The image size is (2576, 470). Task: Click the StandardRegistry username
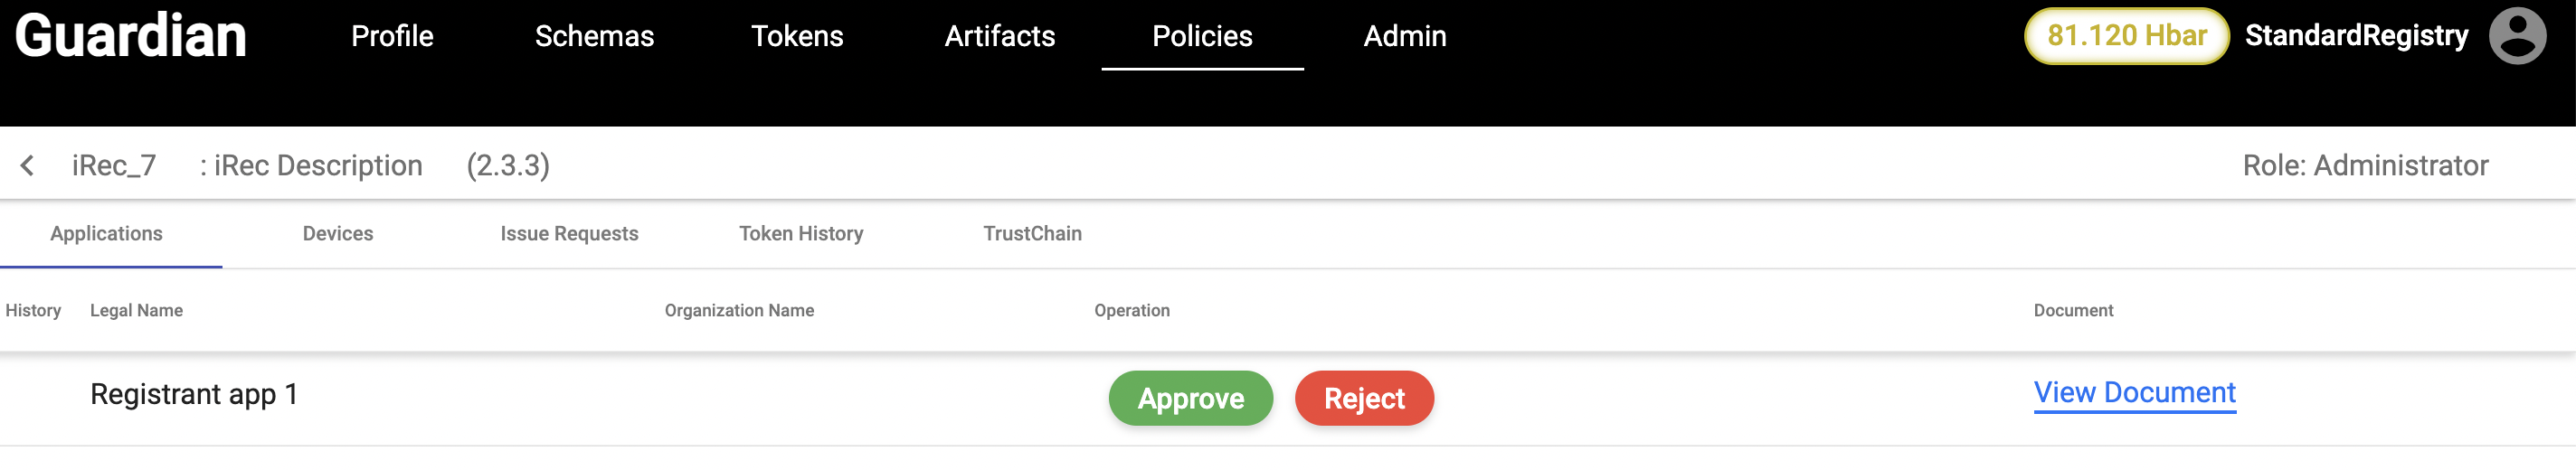tap(2356, 36)
